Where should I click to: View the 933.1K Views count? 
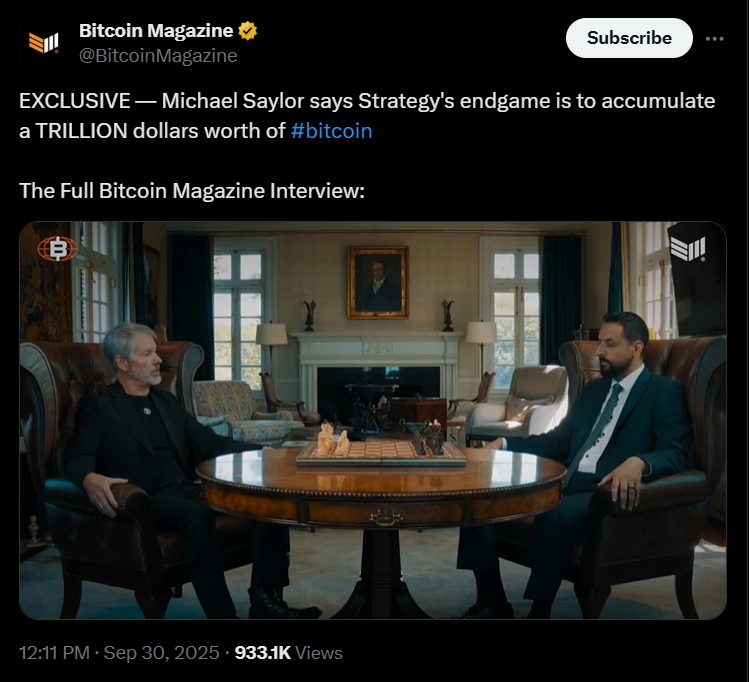(x=288, y=653)
